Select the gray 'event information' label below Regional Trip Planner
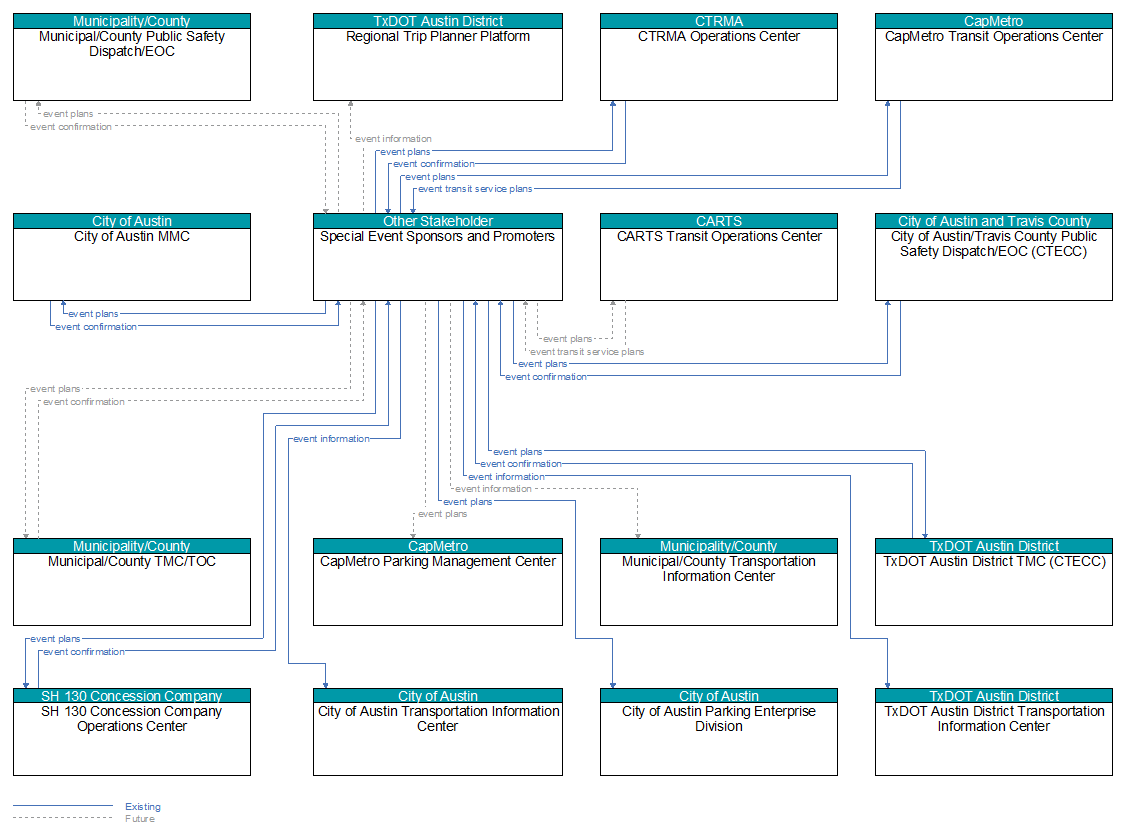Screen dimensions: 1123x837 (393, 139)
